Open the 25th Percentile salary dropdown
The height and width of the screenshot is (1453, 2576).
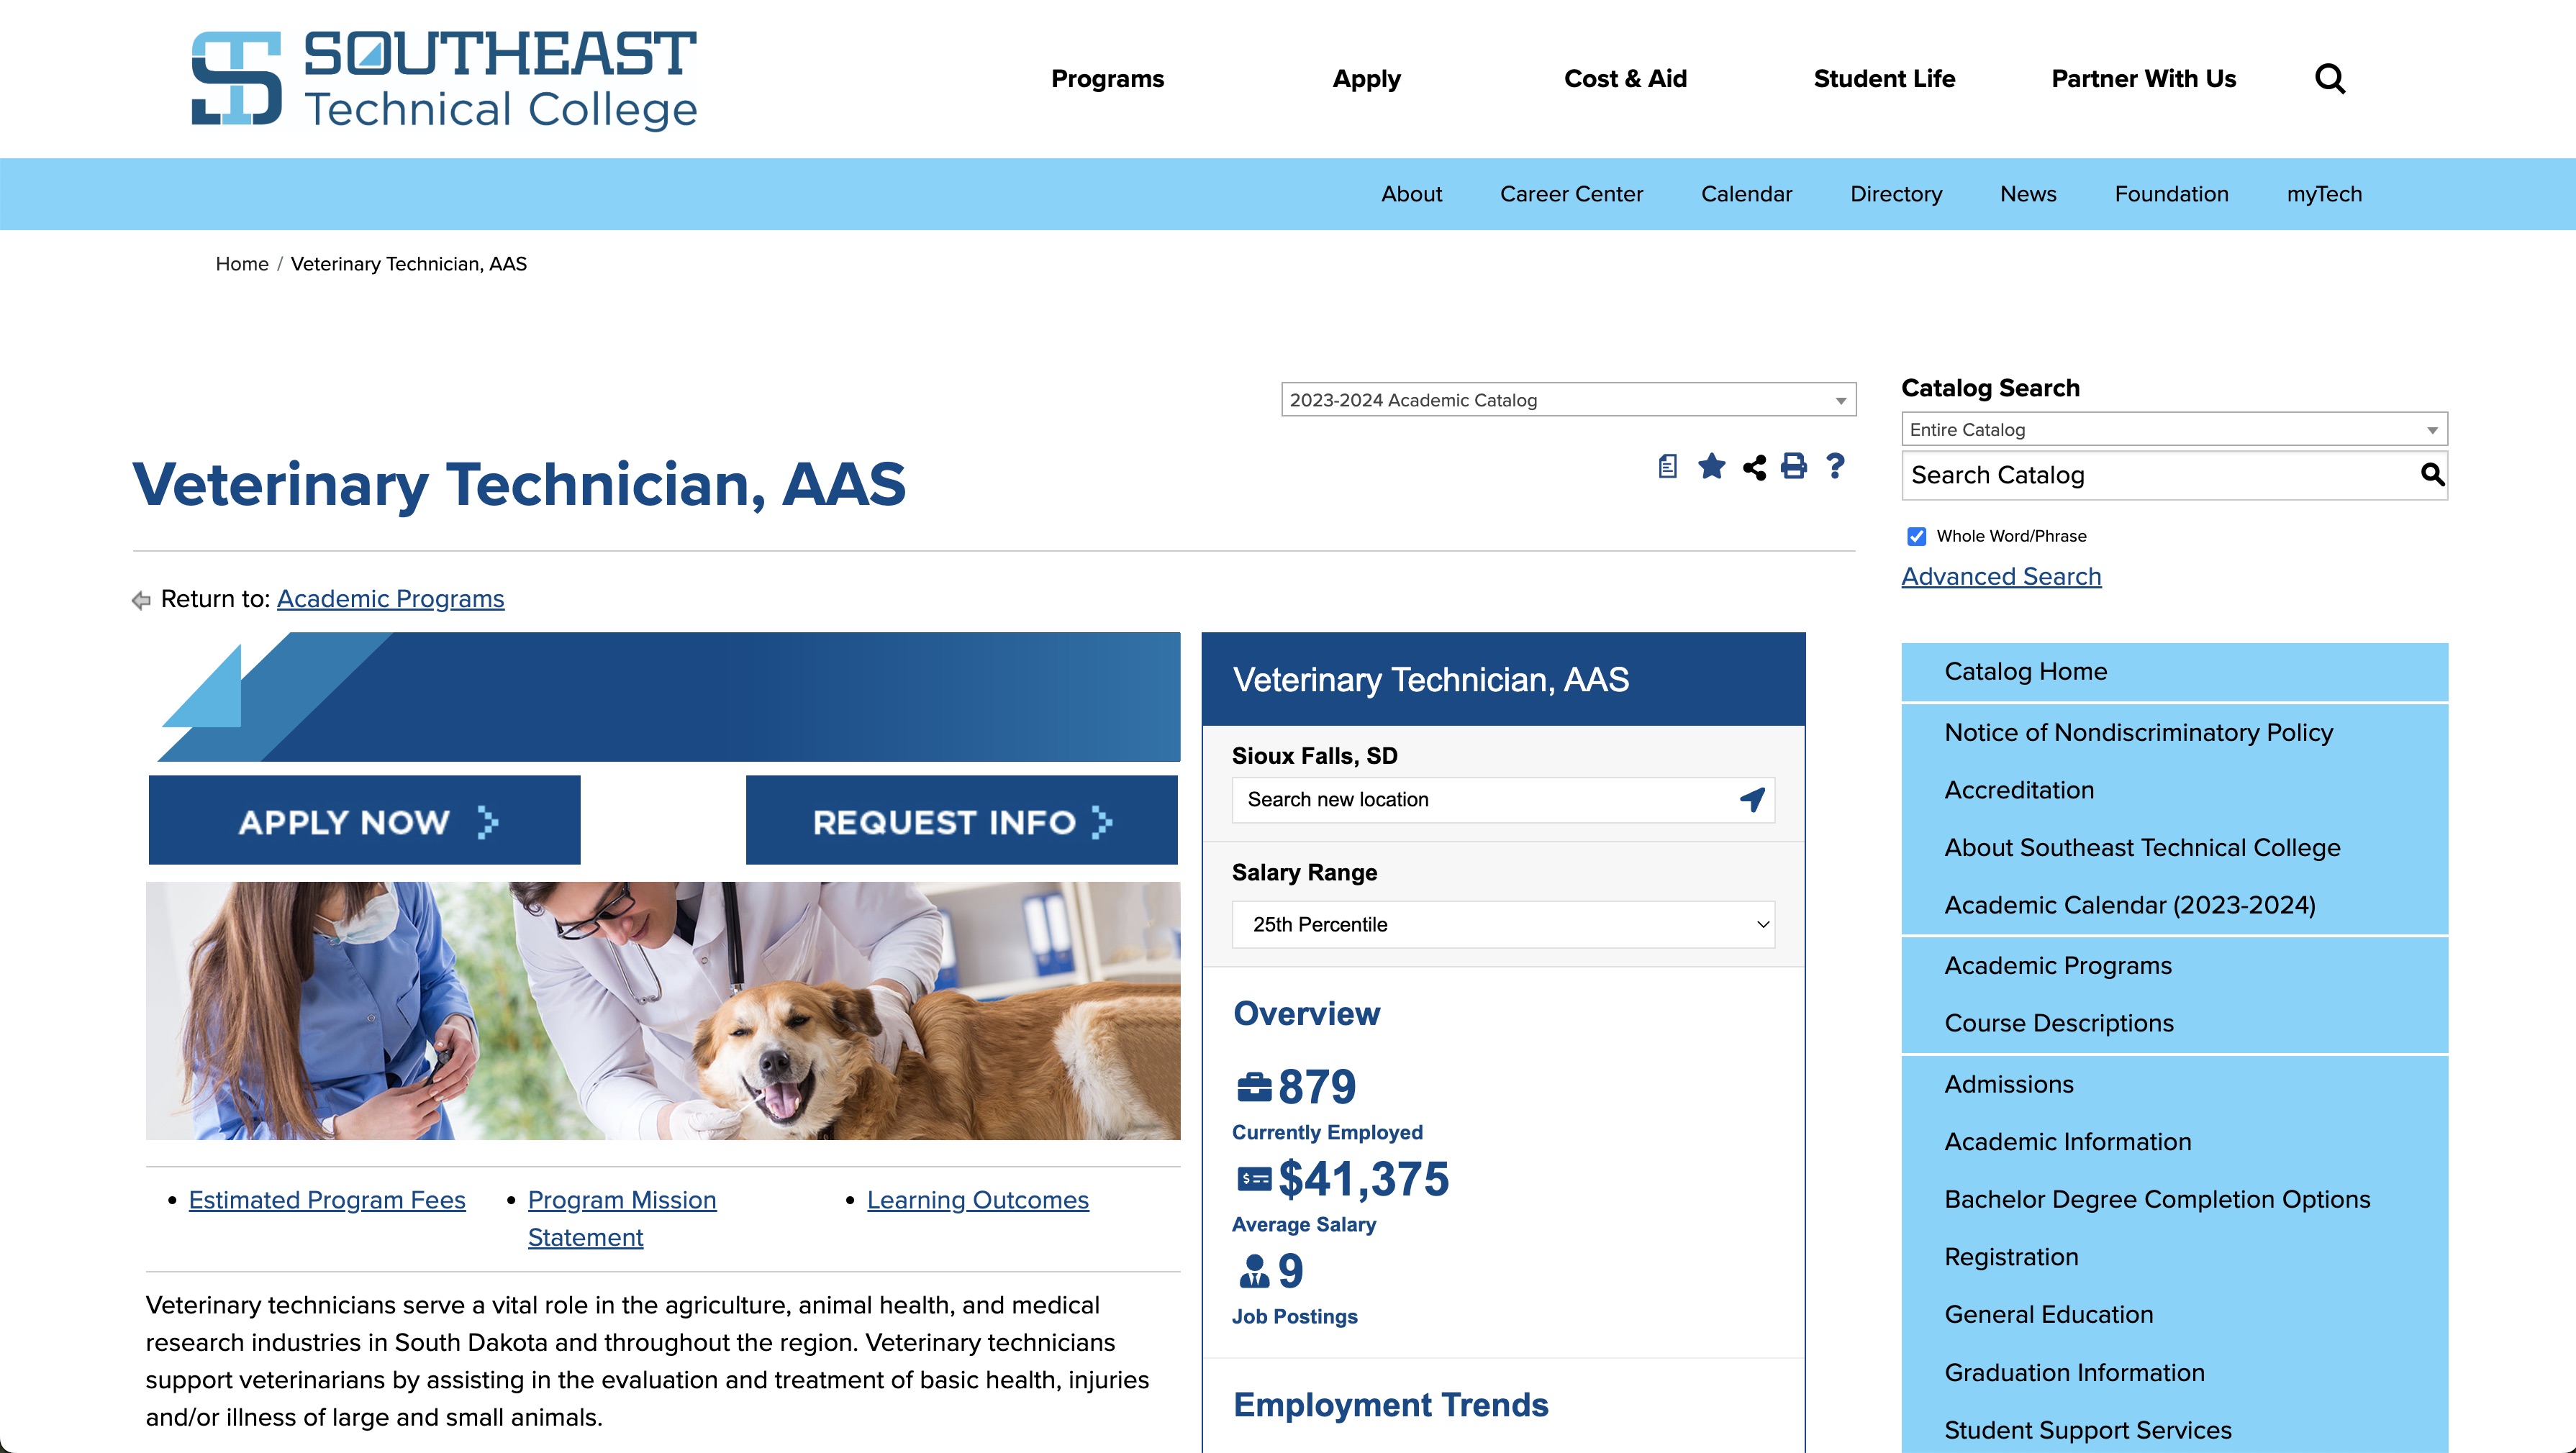tap(1503, 925)
